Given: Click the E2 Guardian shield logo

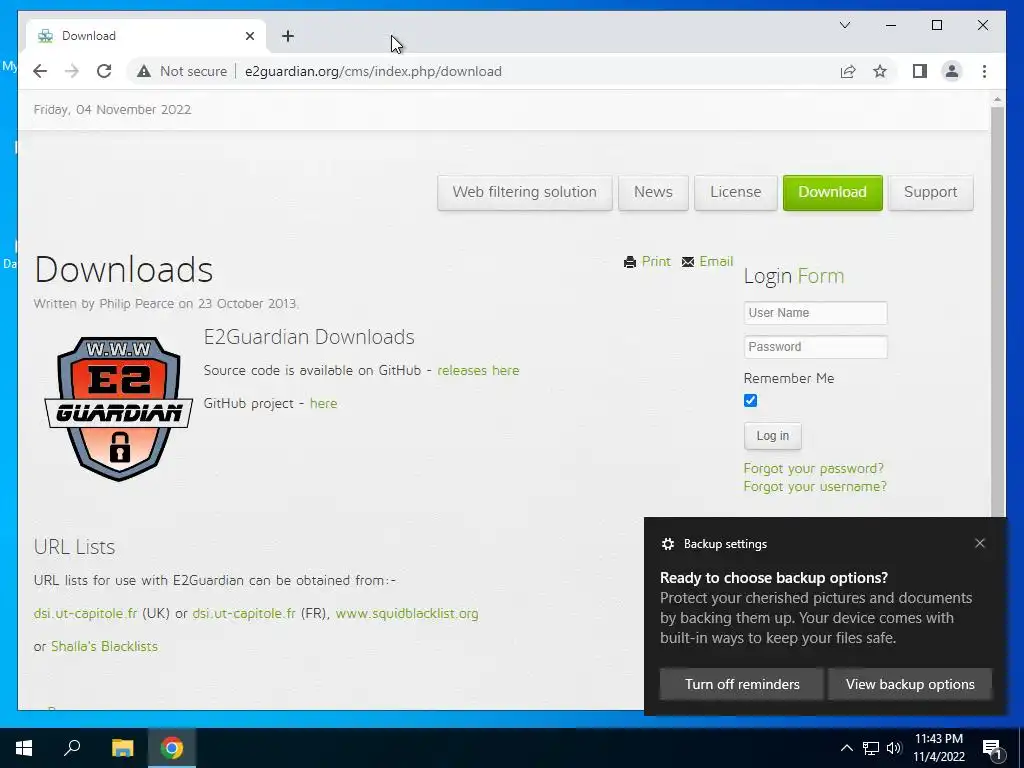Looking at the screenshot, I should [x=118, y=408].
